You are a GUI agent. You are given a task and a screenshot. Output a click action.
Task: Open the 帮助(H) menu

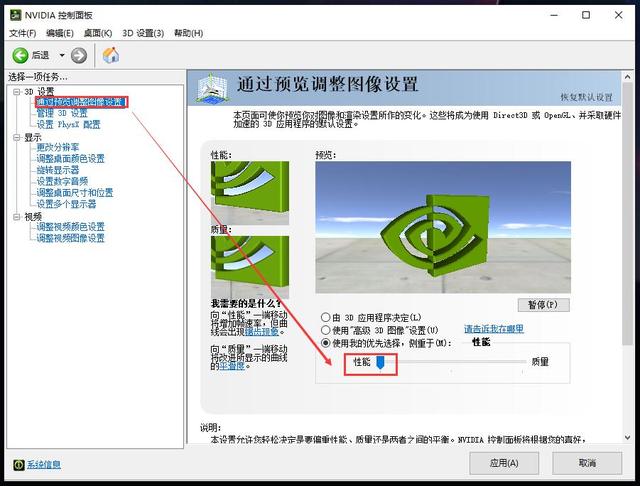coord(189,33)
